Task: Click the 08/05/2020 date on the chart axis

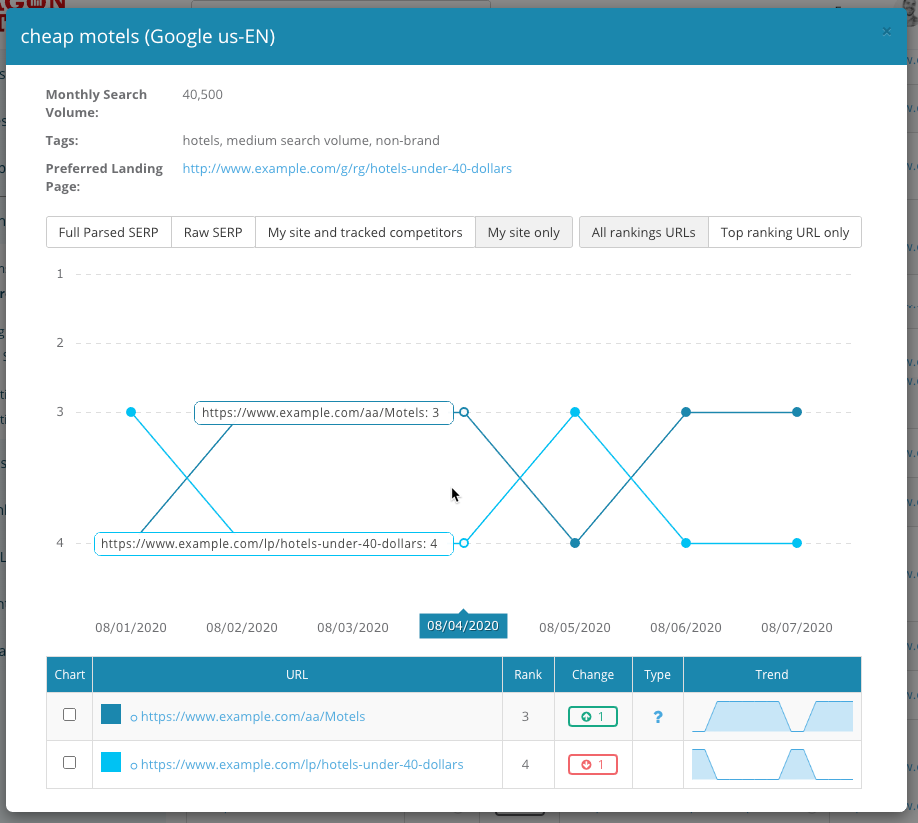Action: [574, 628]
